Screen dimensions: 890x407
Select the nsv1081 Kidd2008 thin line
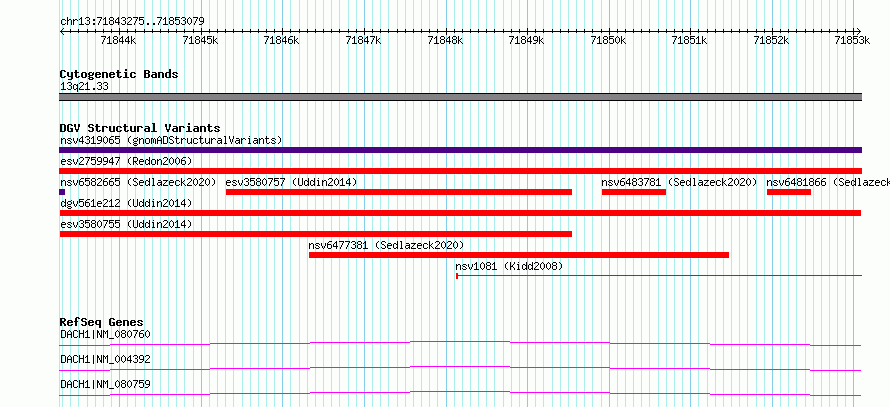659,276
